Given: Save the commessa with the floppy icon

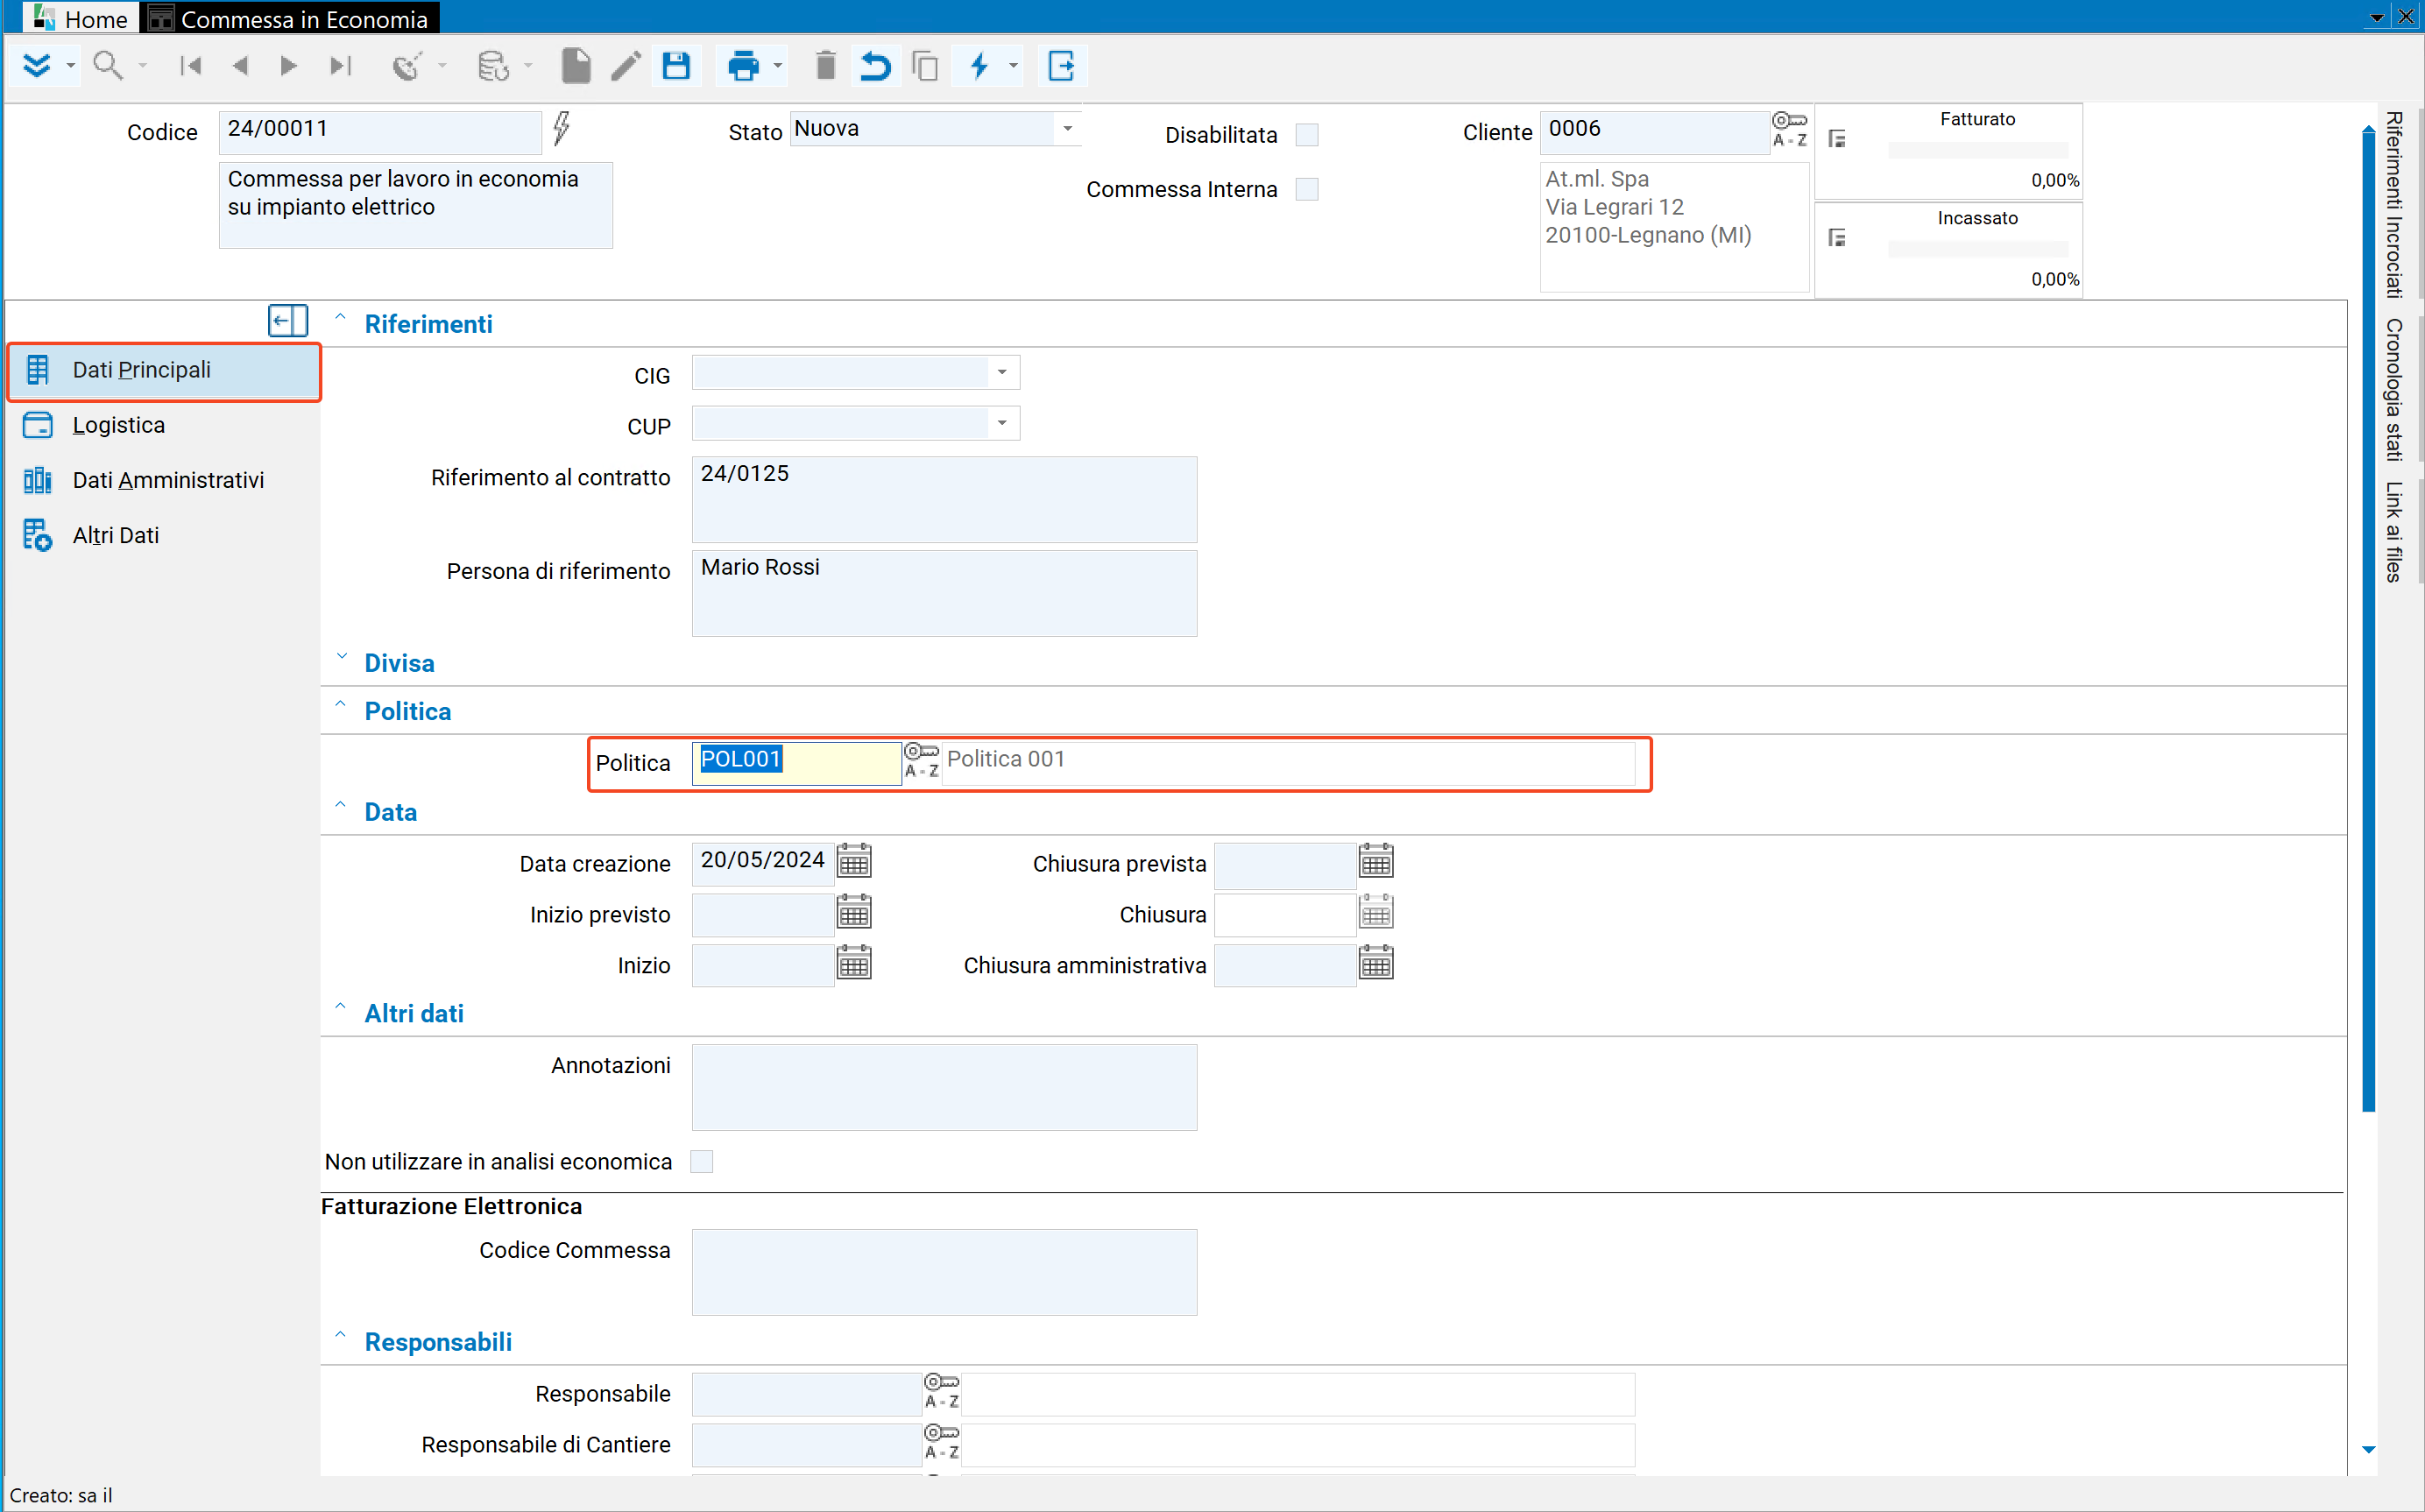Looking at the screenshot, I should click(x=676, y=66).
